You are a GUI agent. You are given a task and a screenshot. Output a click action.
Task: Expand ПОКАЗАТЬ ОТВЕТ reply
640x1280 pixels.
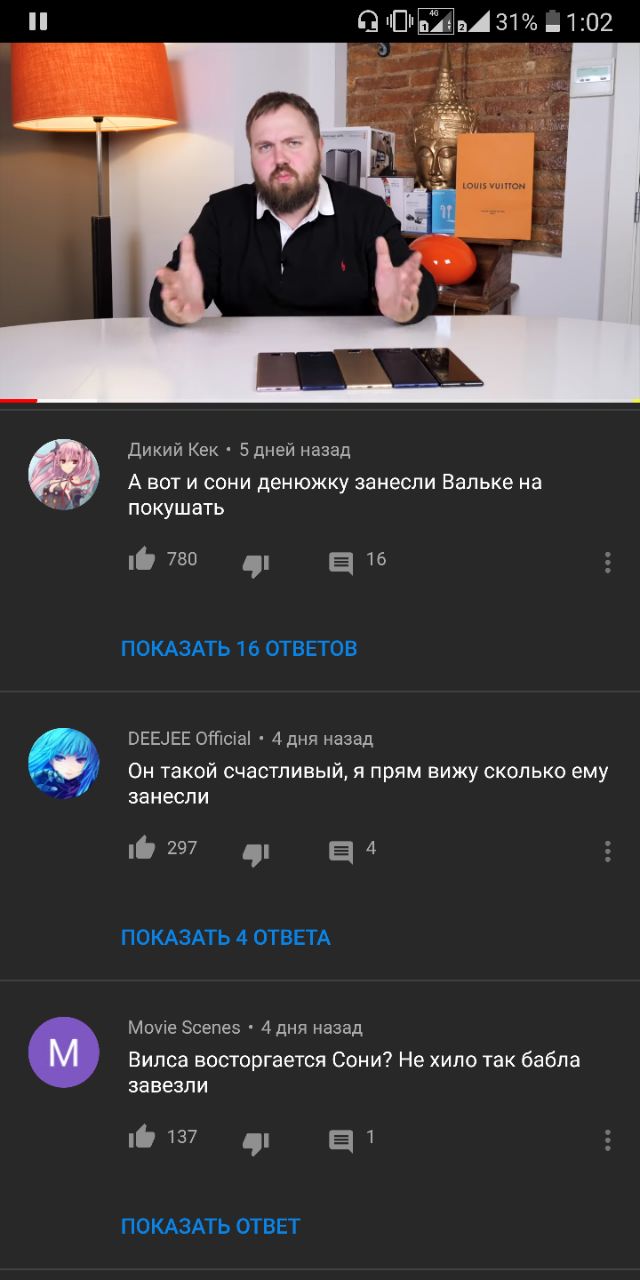[x=211, y=1227]
